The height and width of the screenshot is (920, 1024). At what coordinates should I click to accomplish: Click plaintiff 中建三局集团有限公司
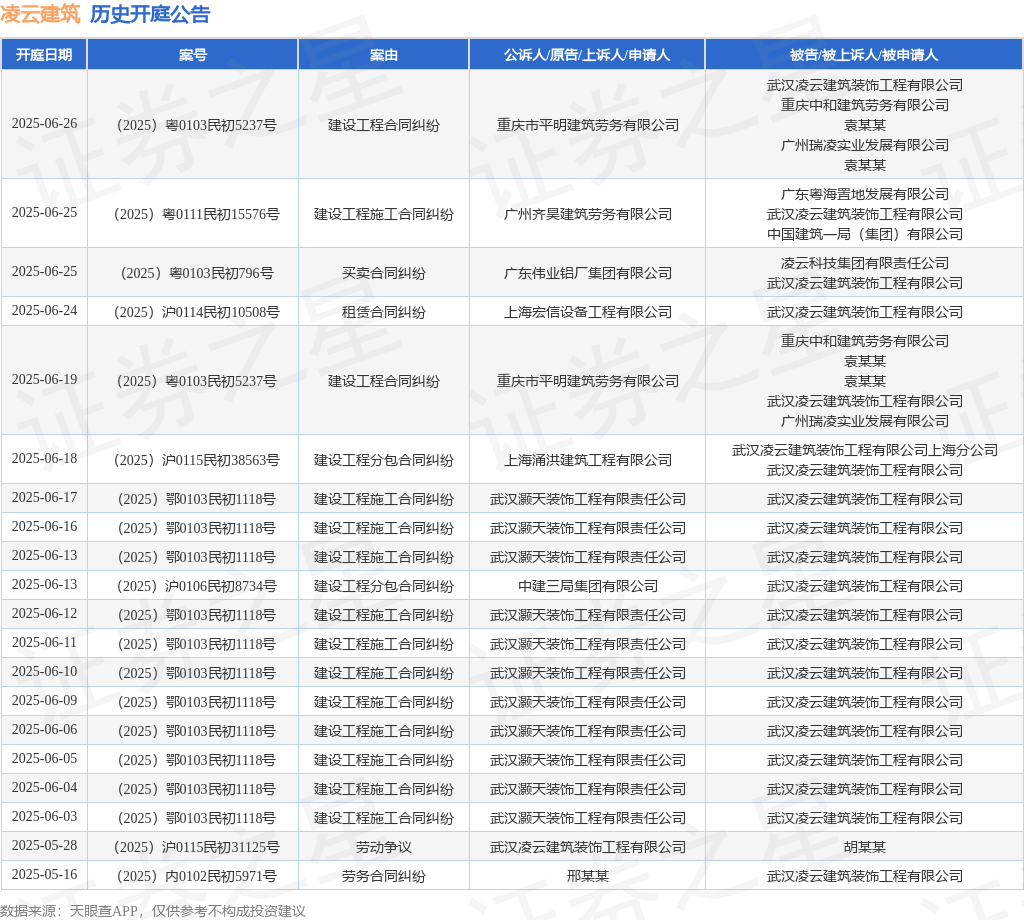click(588, 586)
